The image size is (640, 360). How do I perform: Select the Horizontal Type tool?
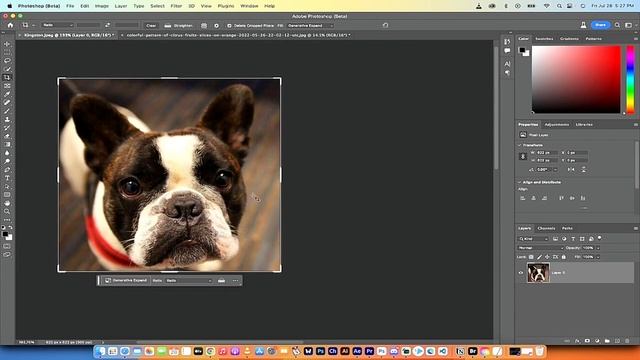pos(7,178)
